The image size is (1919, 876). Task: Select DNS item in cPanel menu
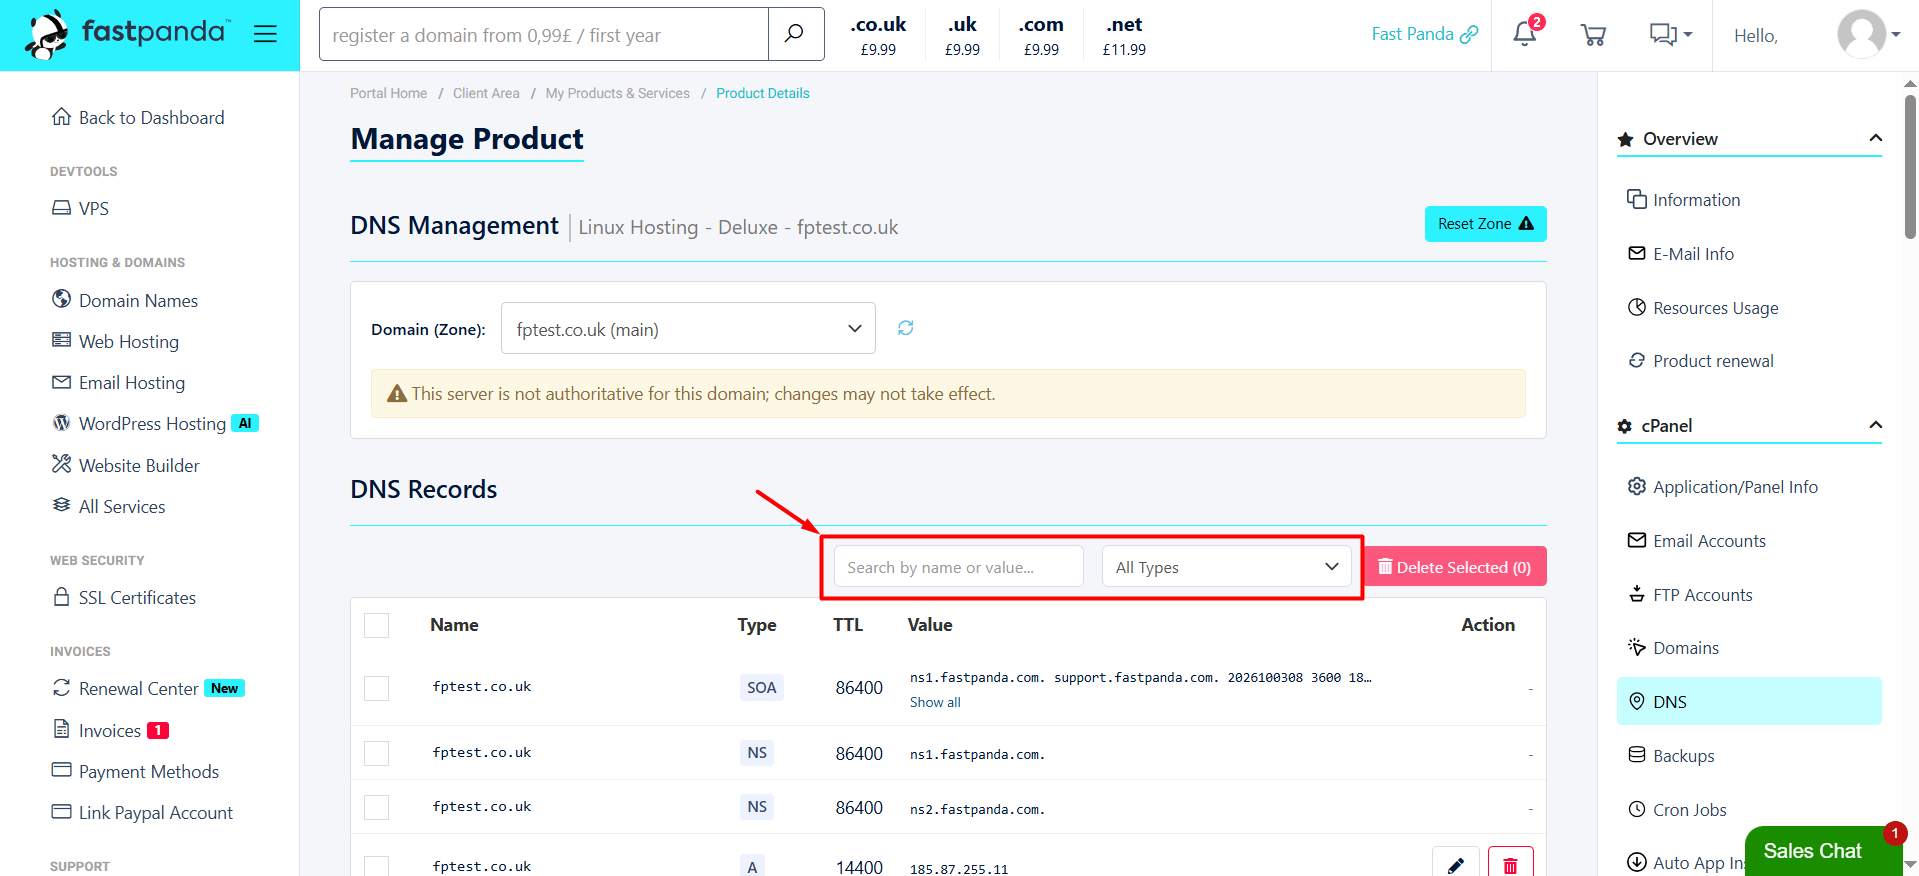pos(1749,701)
